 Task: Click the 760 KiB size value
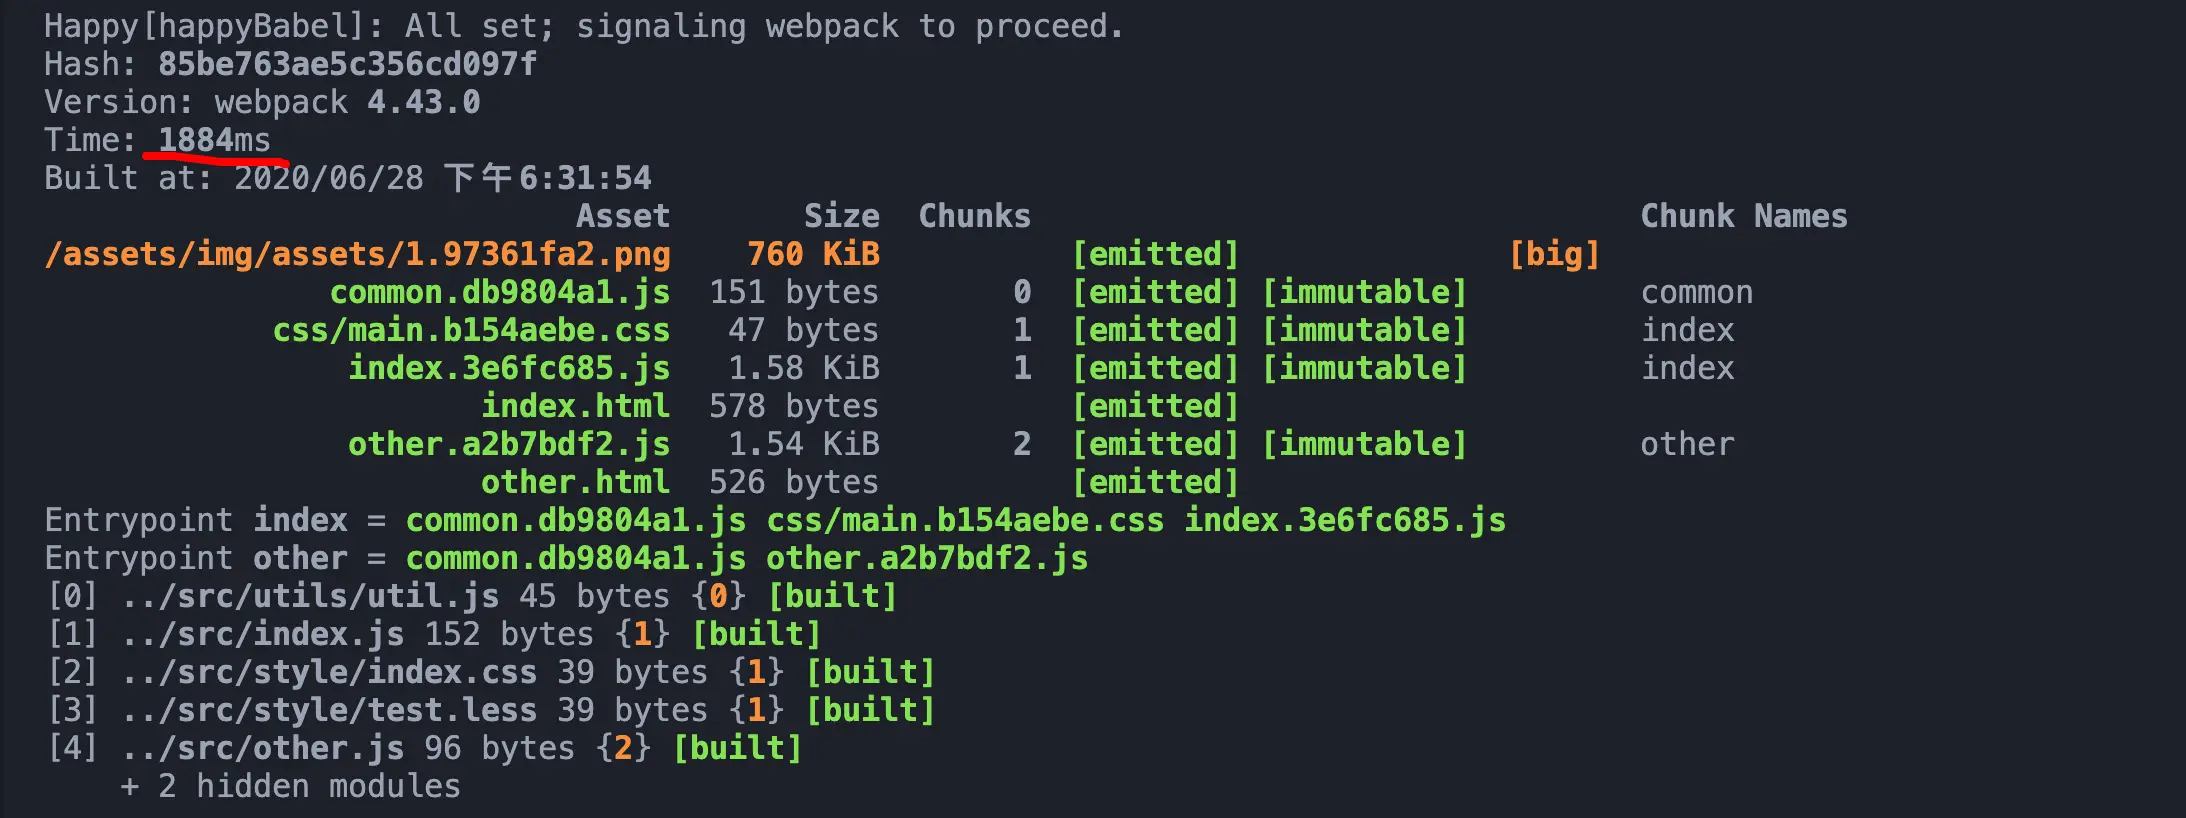pos(813,254)
